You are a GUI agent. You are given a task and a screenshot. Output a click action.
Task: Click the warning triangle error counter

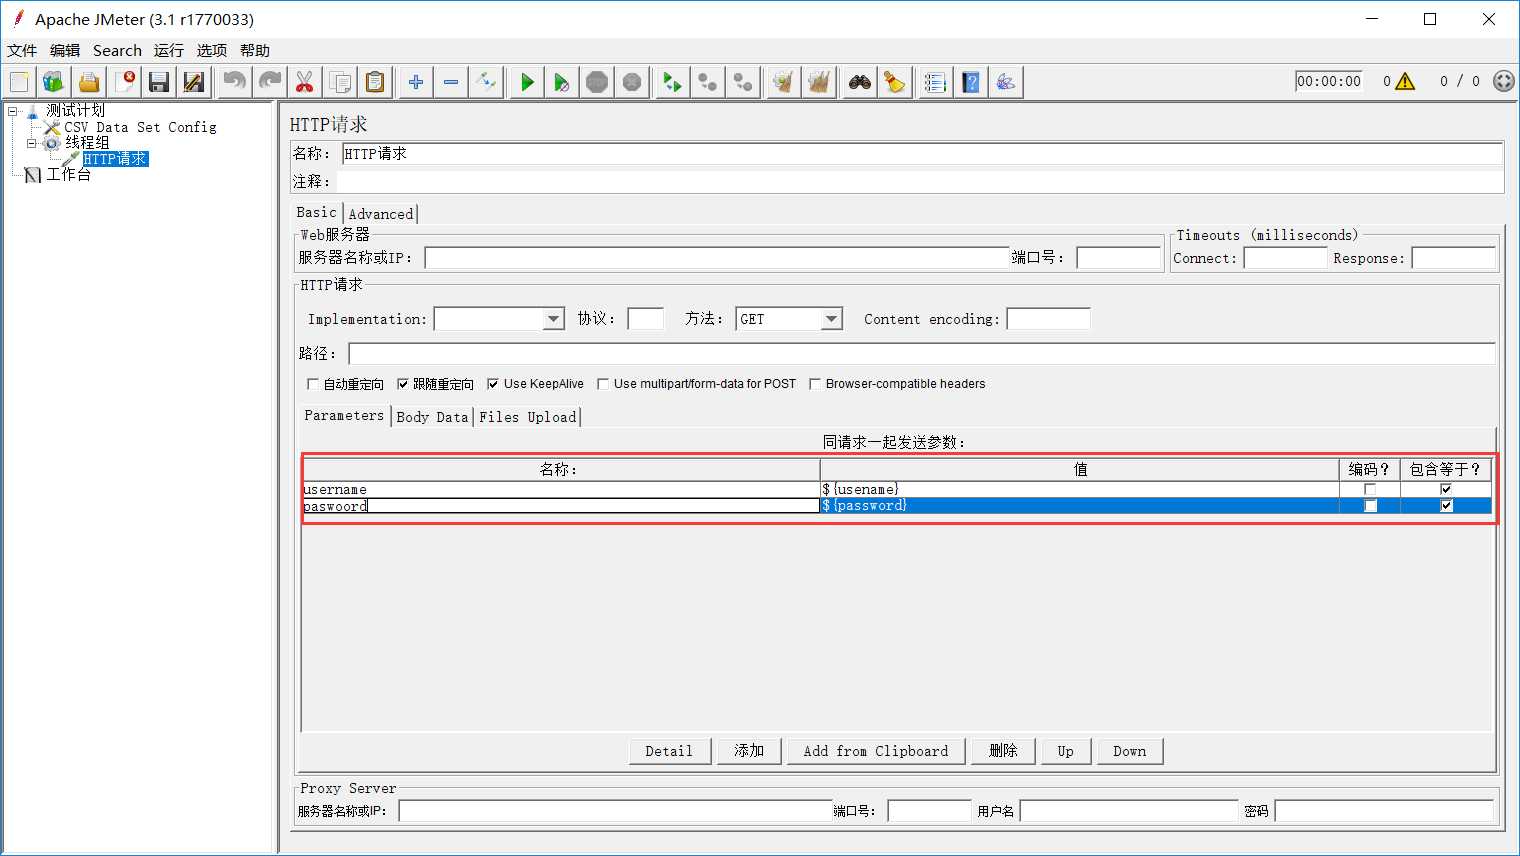[x=1405, y=81]
